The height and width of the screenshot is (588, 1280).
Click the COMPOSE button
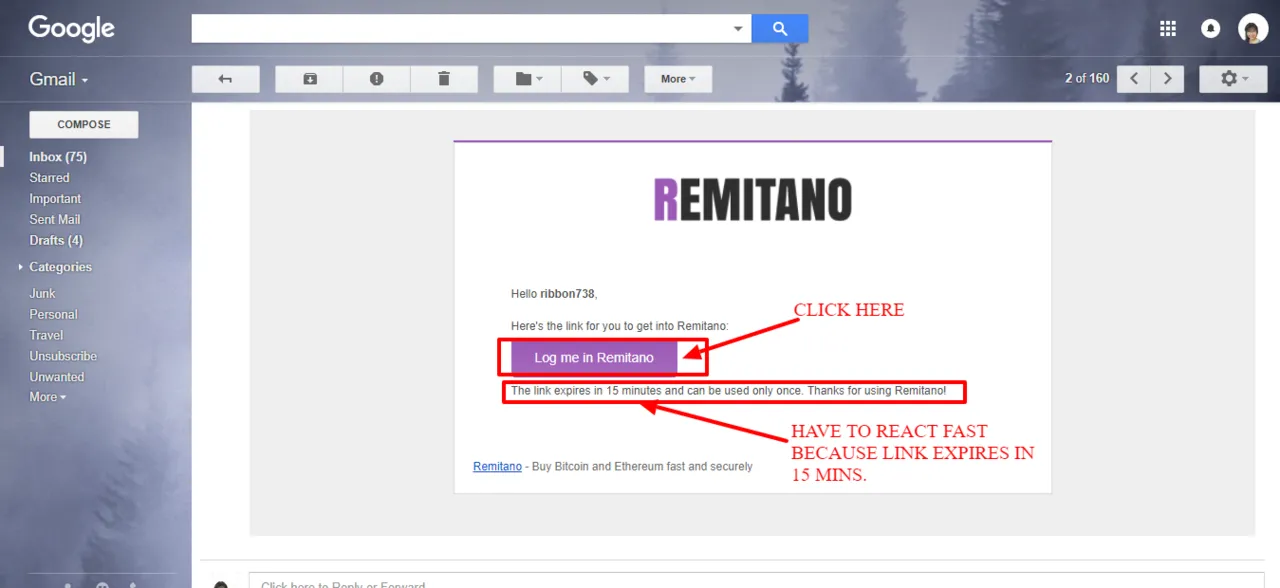click(x=84, y=124)
